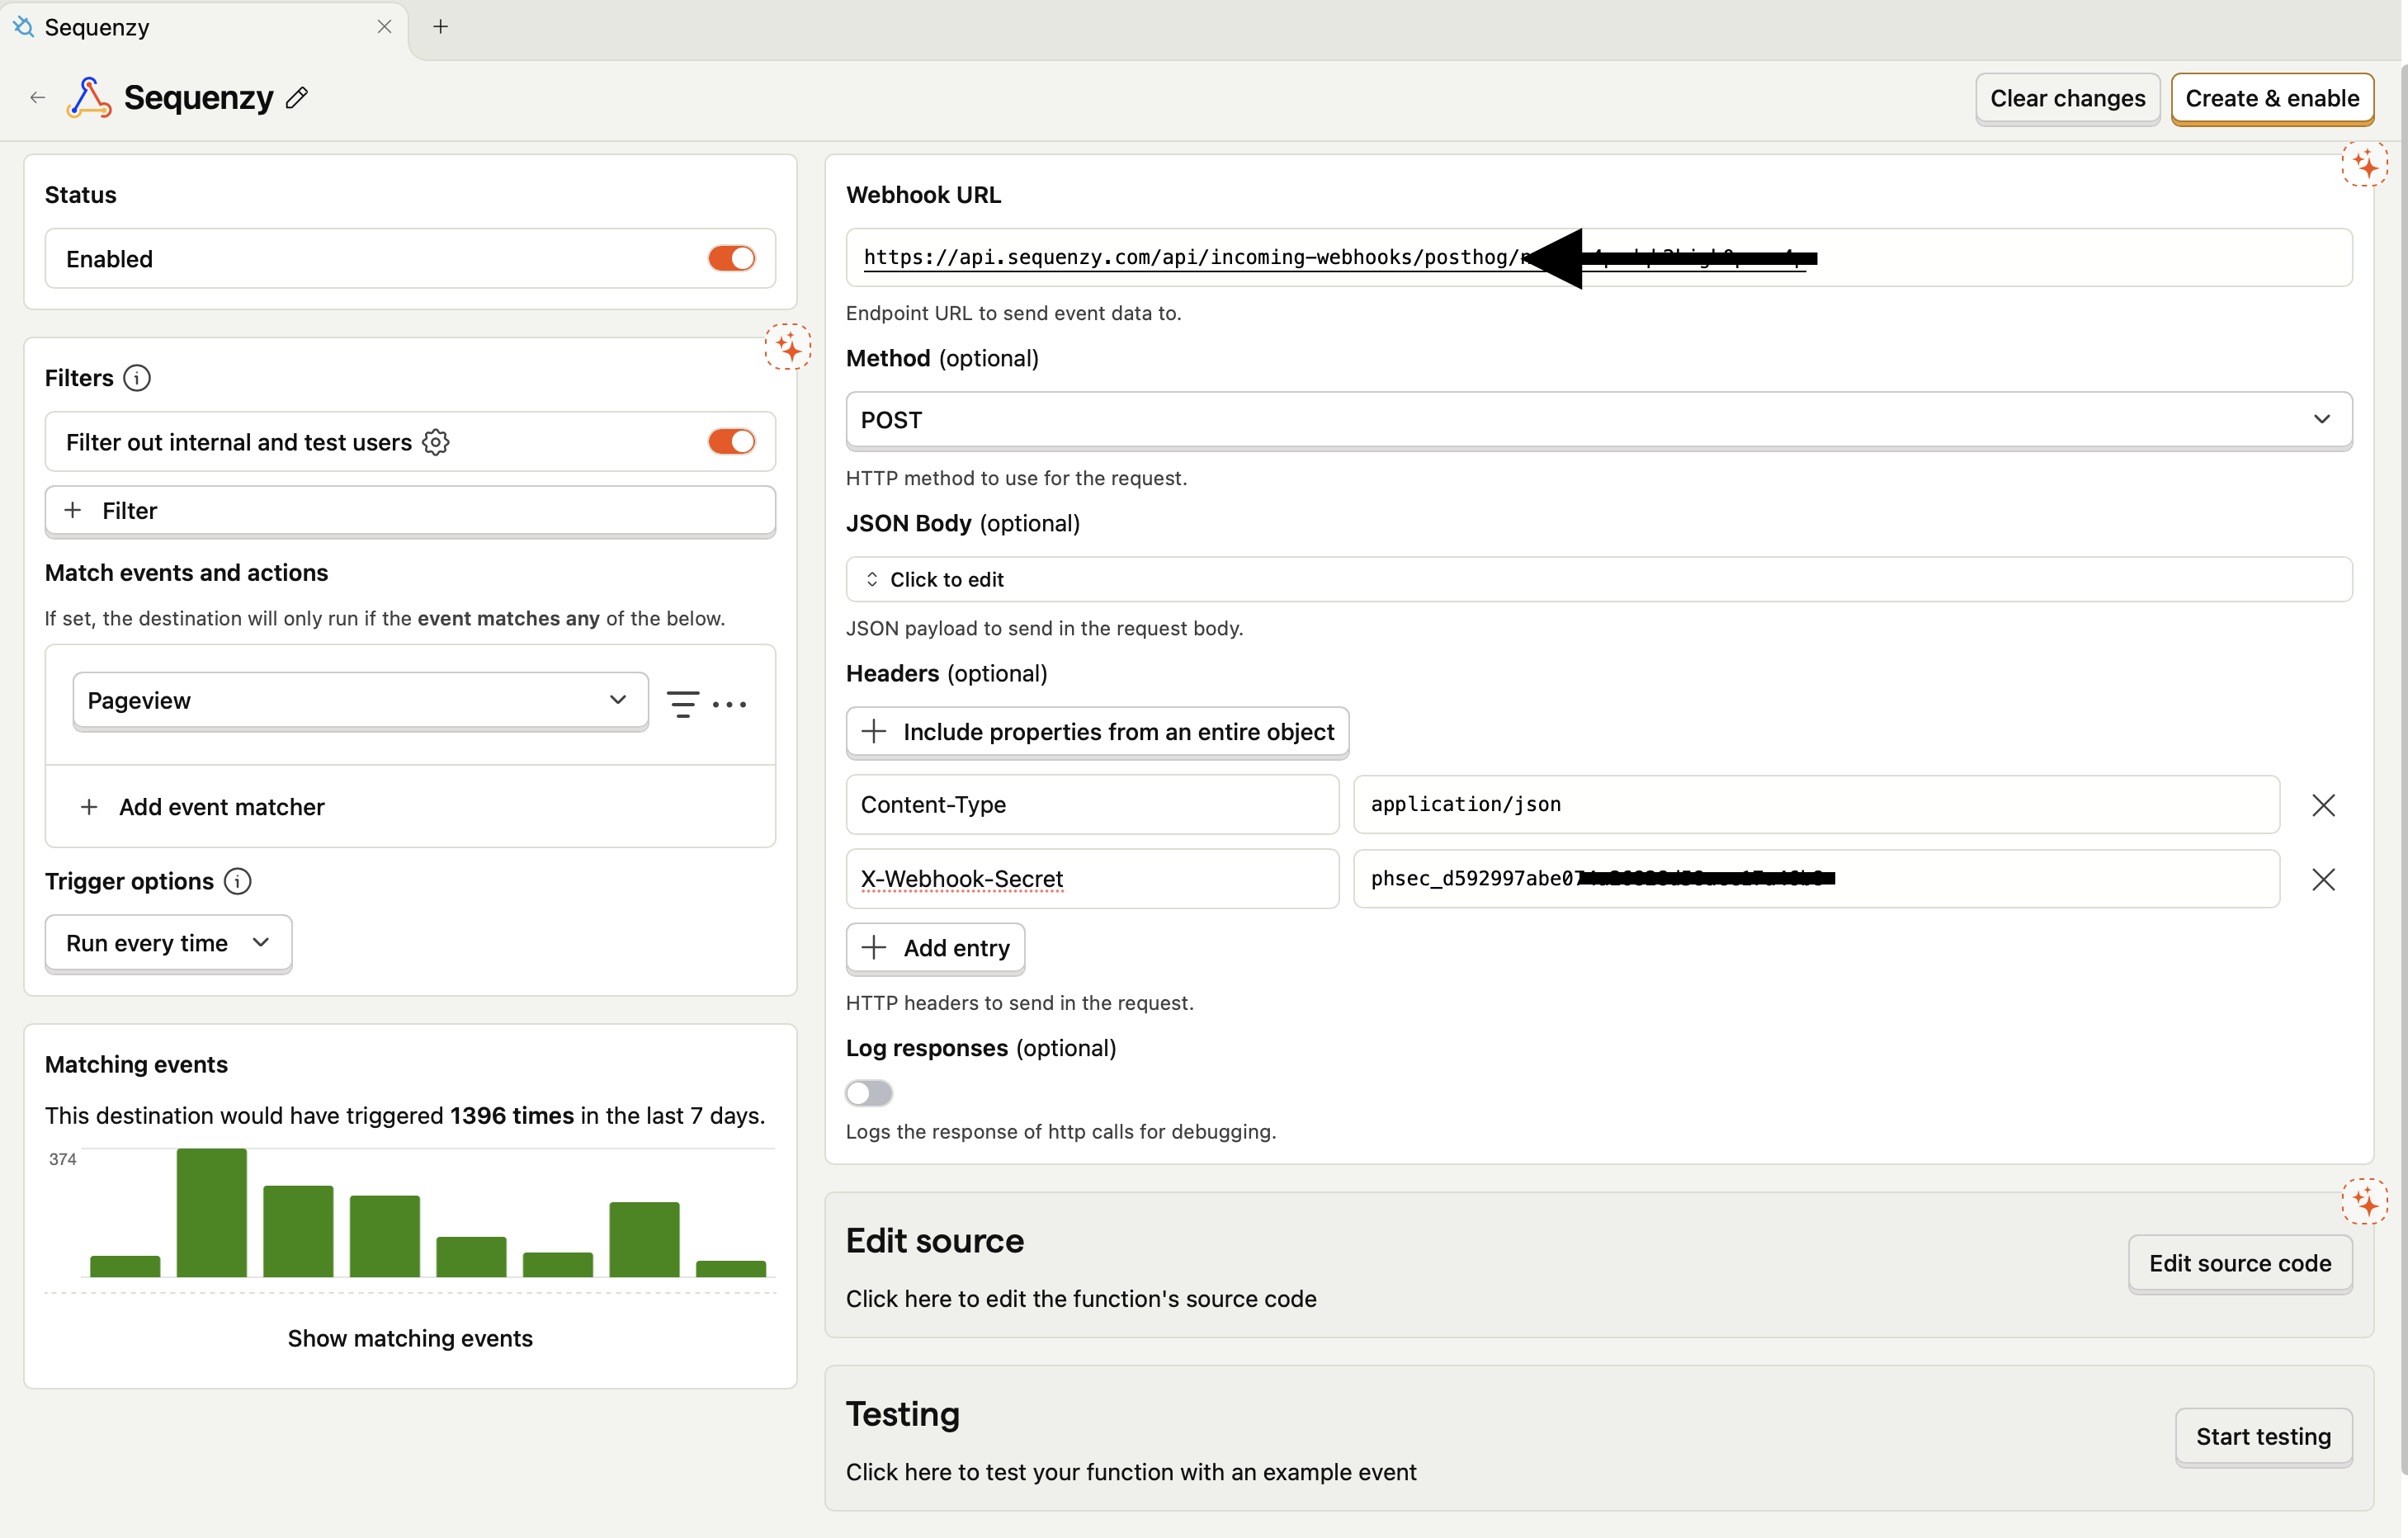
Task: Click the info icon next to Trigger options
Action: (x=237, y=881)
